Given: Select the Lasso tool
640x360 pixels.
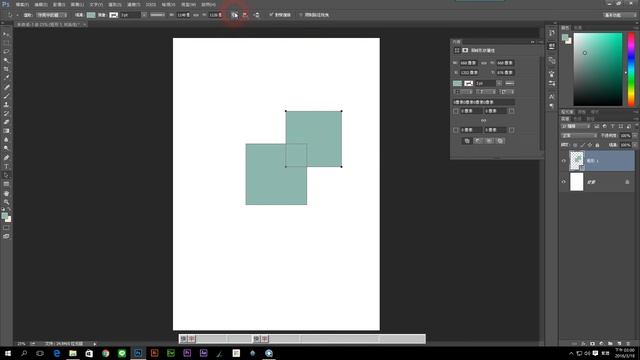Looking at the screenshot, I should click(x=6, y=51).
